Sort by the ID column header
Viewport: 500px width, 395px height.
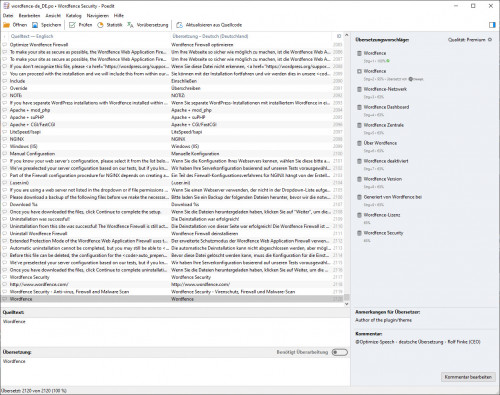tap(339, 36)
